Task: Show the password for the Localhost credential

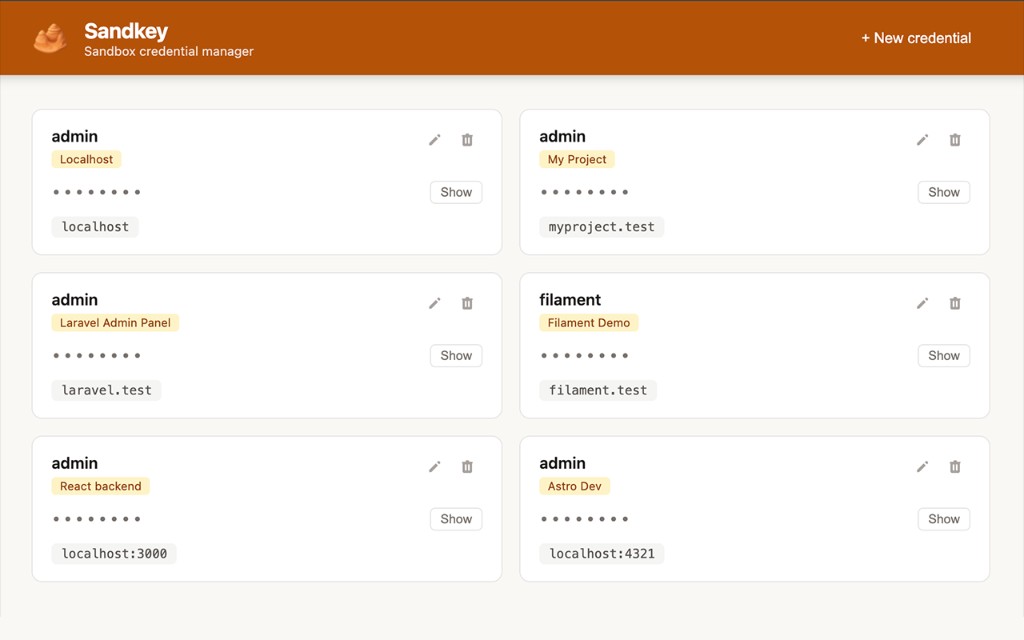Action: click(x=455, y=192)
